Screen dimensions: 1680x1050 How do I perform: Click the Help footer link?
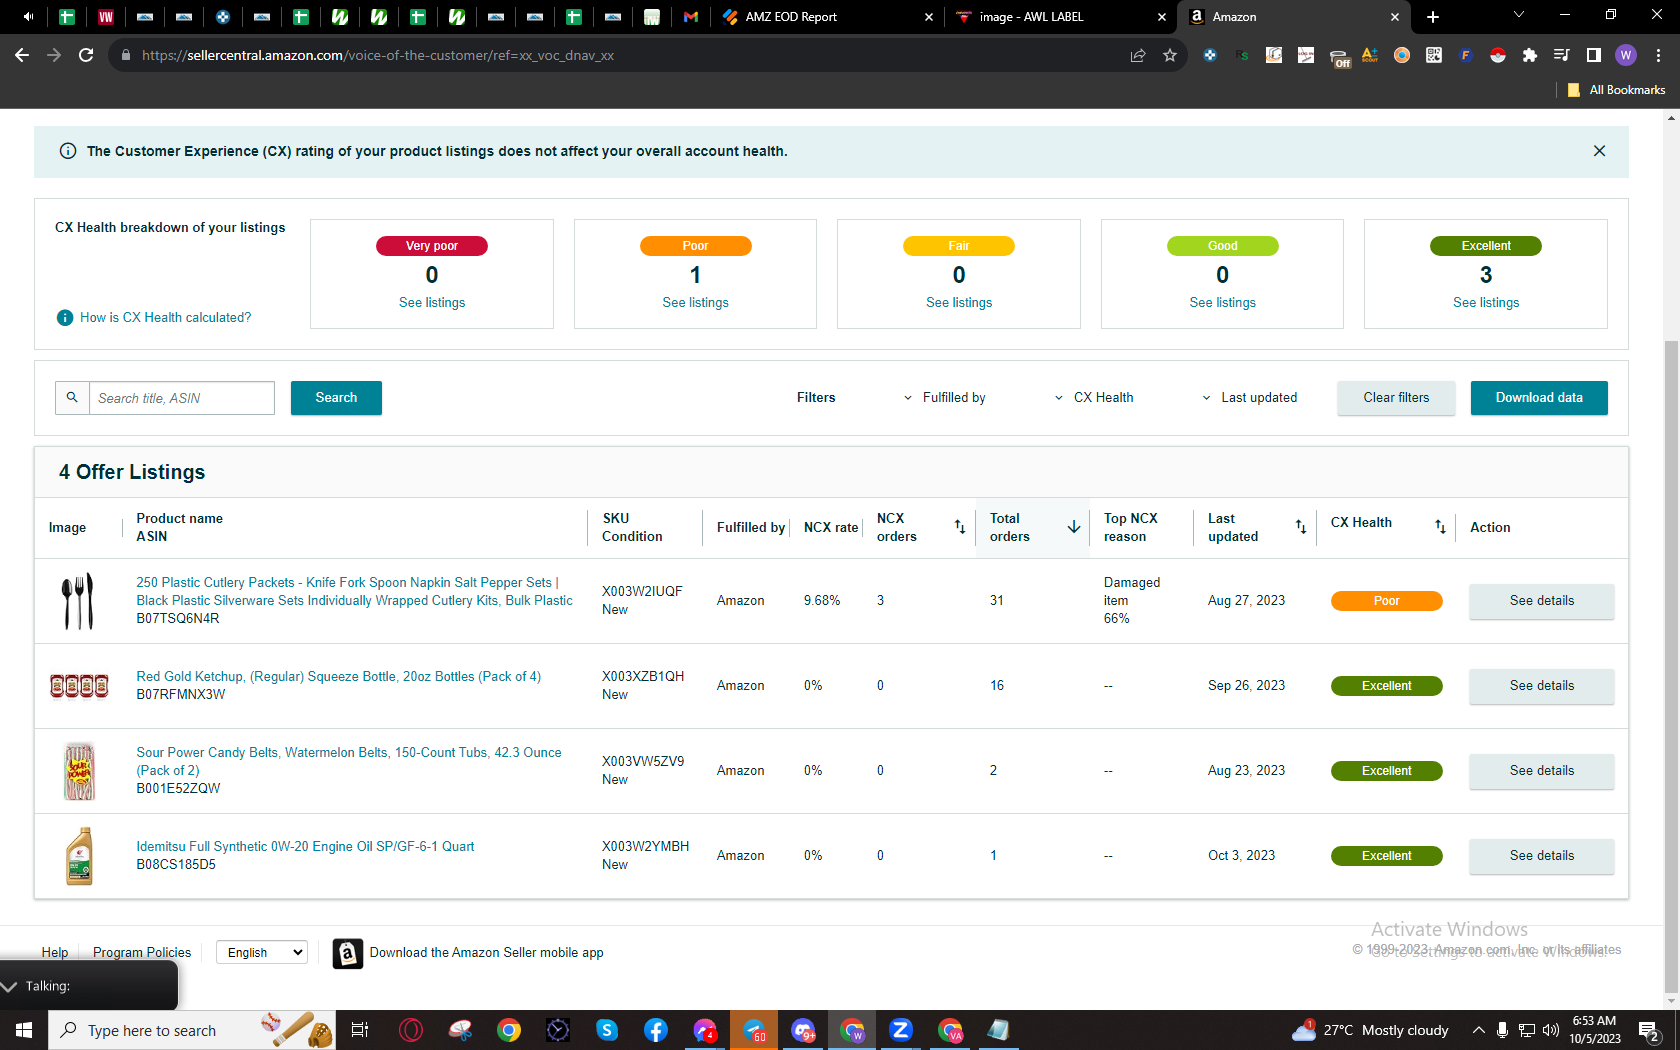point(55,953)
